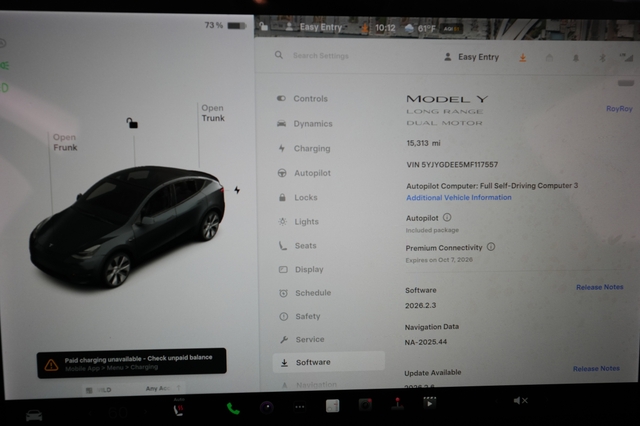Screen dimensions: 640x426
Task: Open the Arcade joystick app
Action: 397,404
